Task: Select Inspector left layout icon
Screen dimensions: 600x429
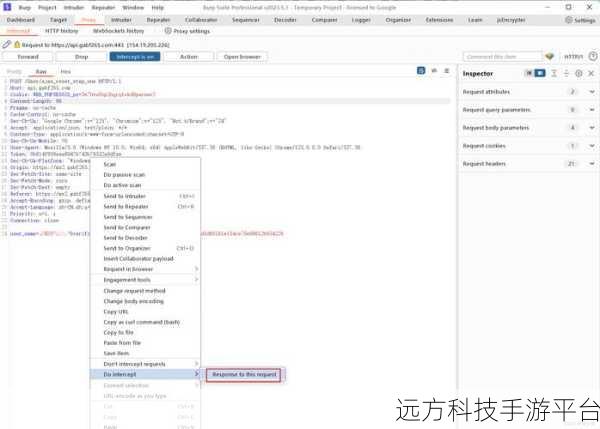Action: (x=528, y=73)
